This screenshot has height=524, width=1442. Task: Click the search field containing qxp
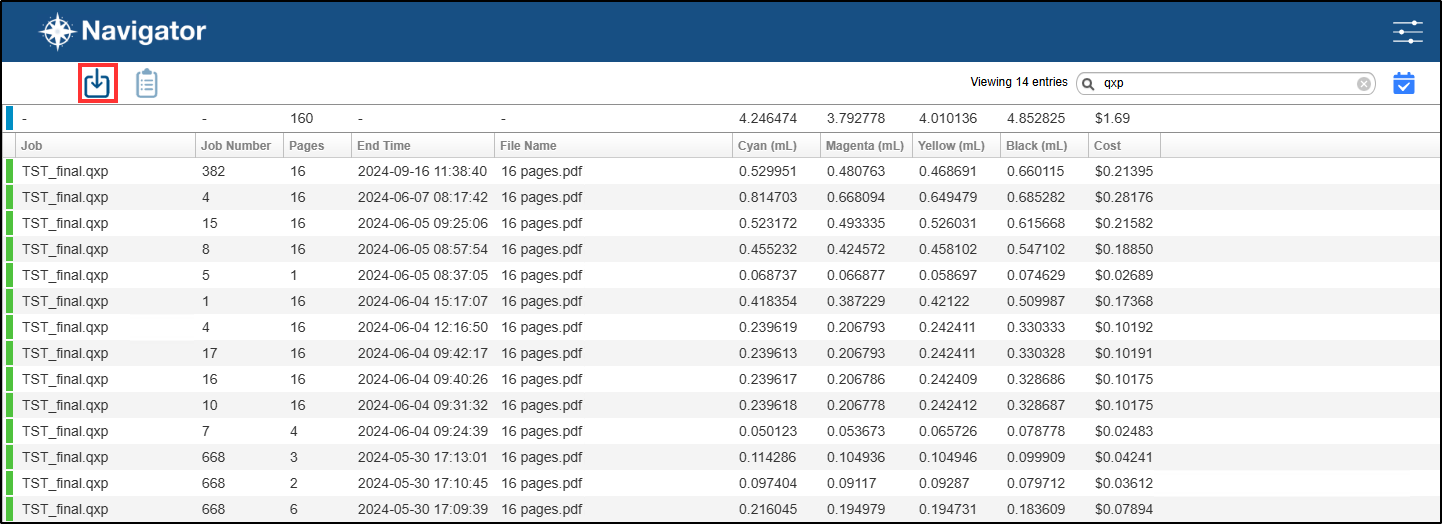[x=1226, y=84]
